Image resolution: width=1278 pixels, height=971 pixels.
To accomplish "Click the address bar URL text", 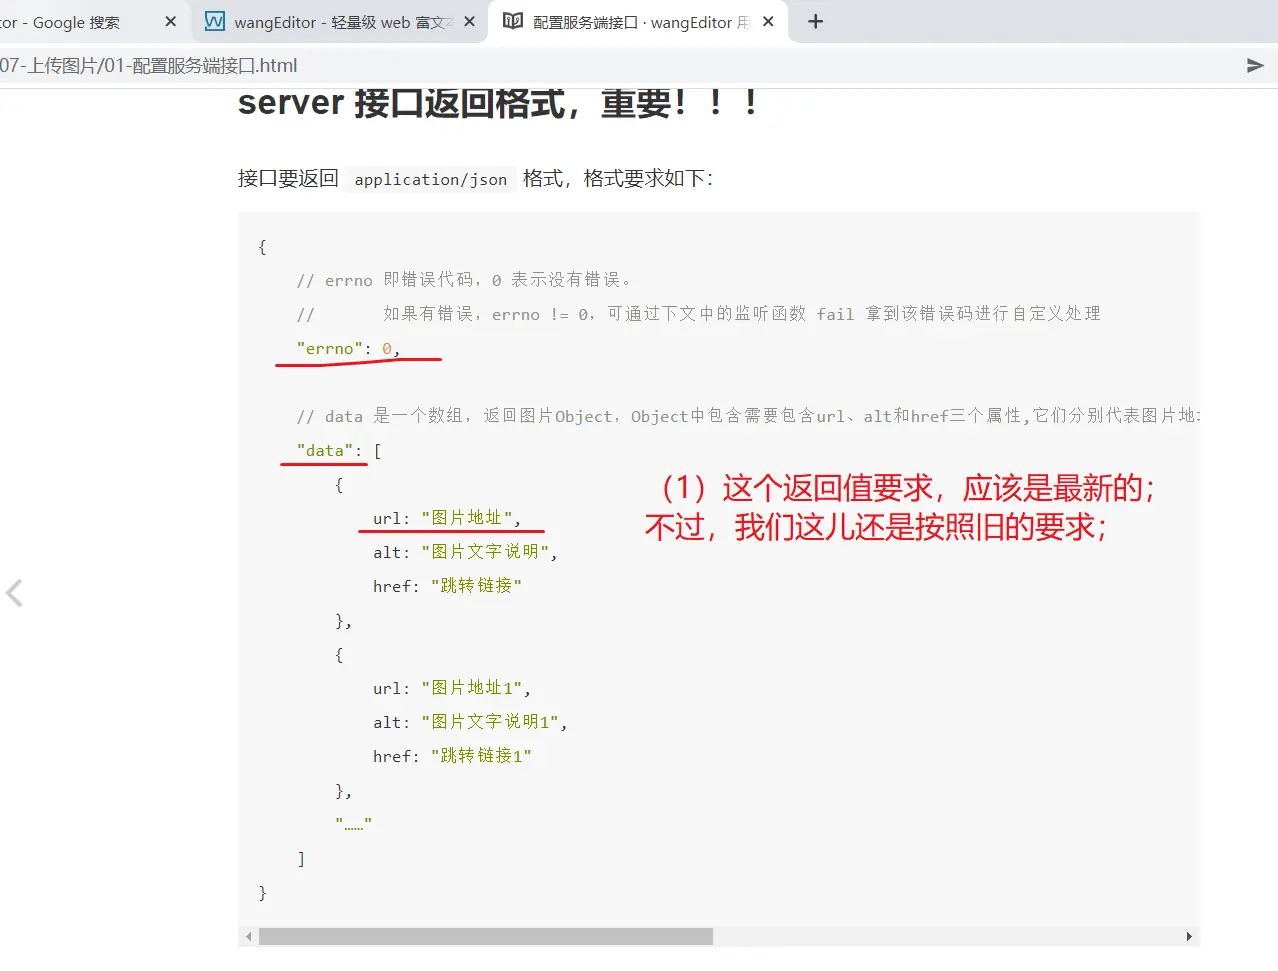I will (149, 66).
